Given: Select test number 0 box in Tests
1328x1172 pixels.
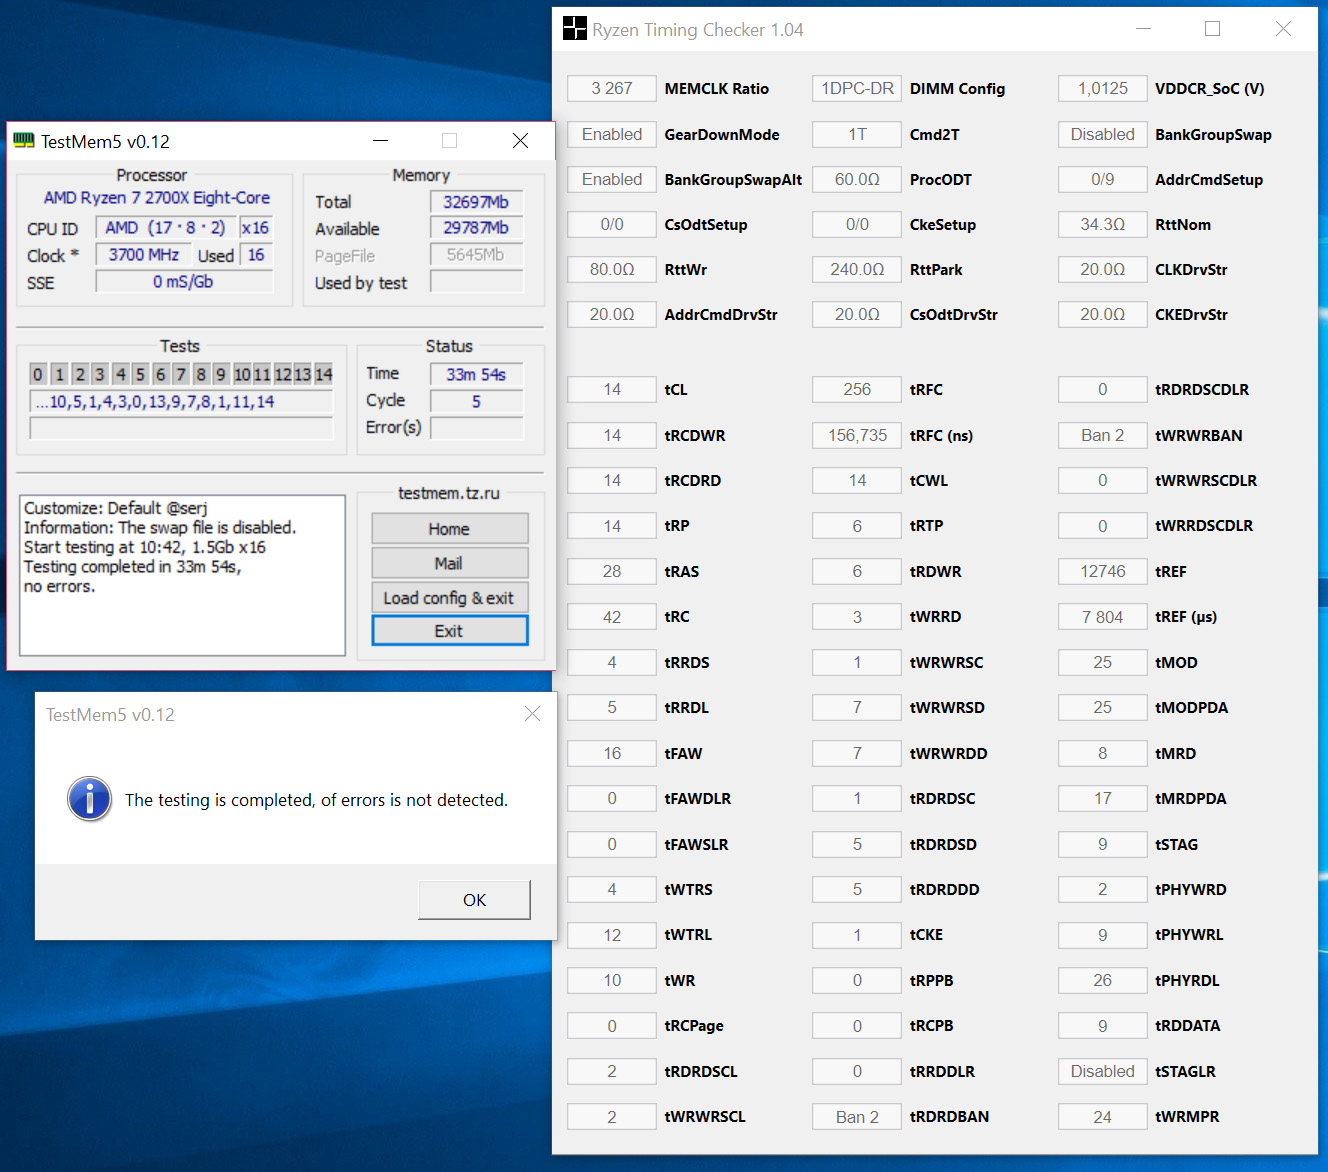Looking at the screenshot, I should pos(38,374).
